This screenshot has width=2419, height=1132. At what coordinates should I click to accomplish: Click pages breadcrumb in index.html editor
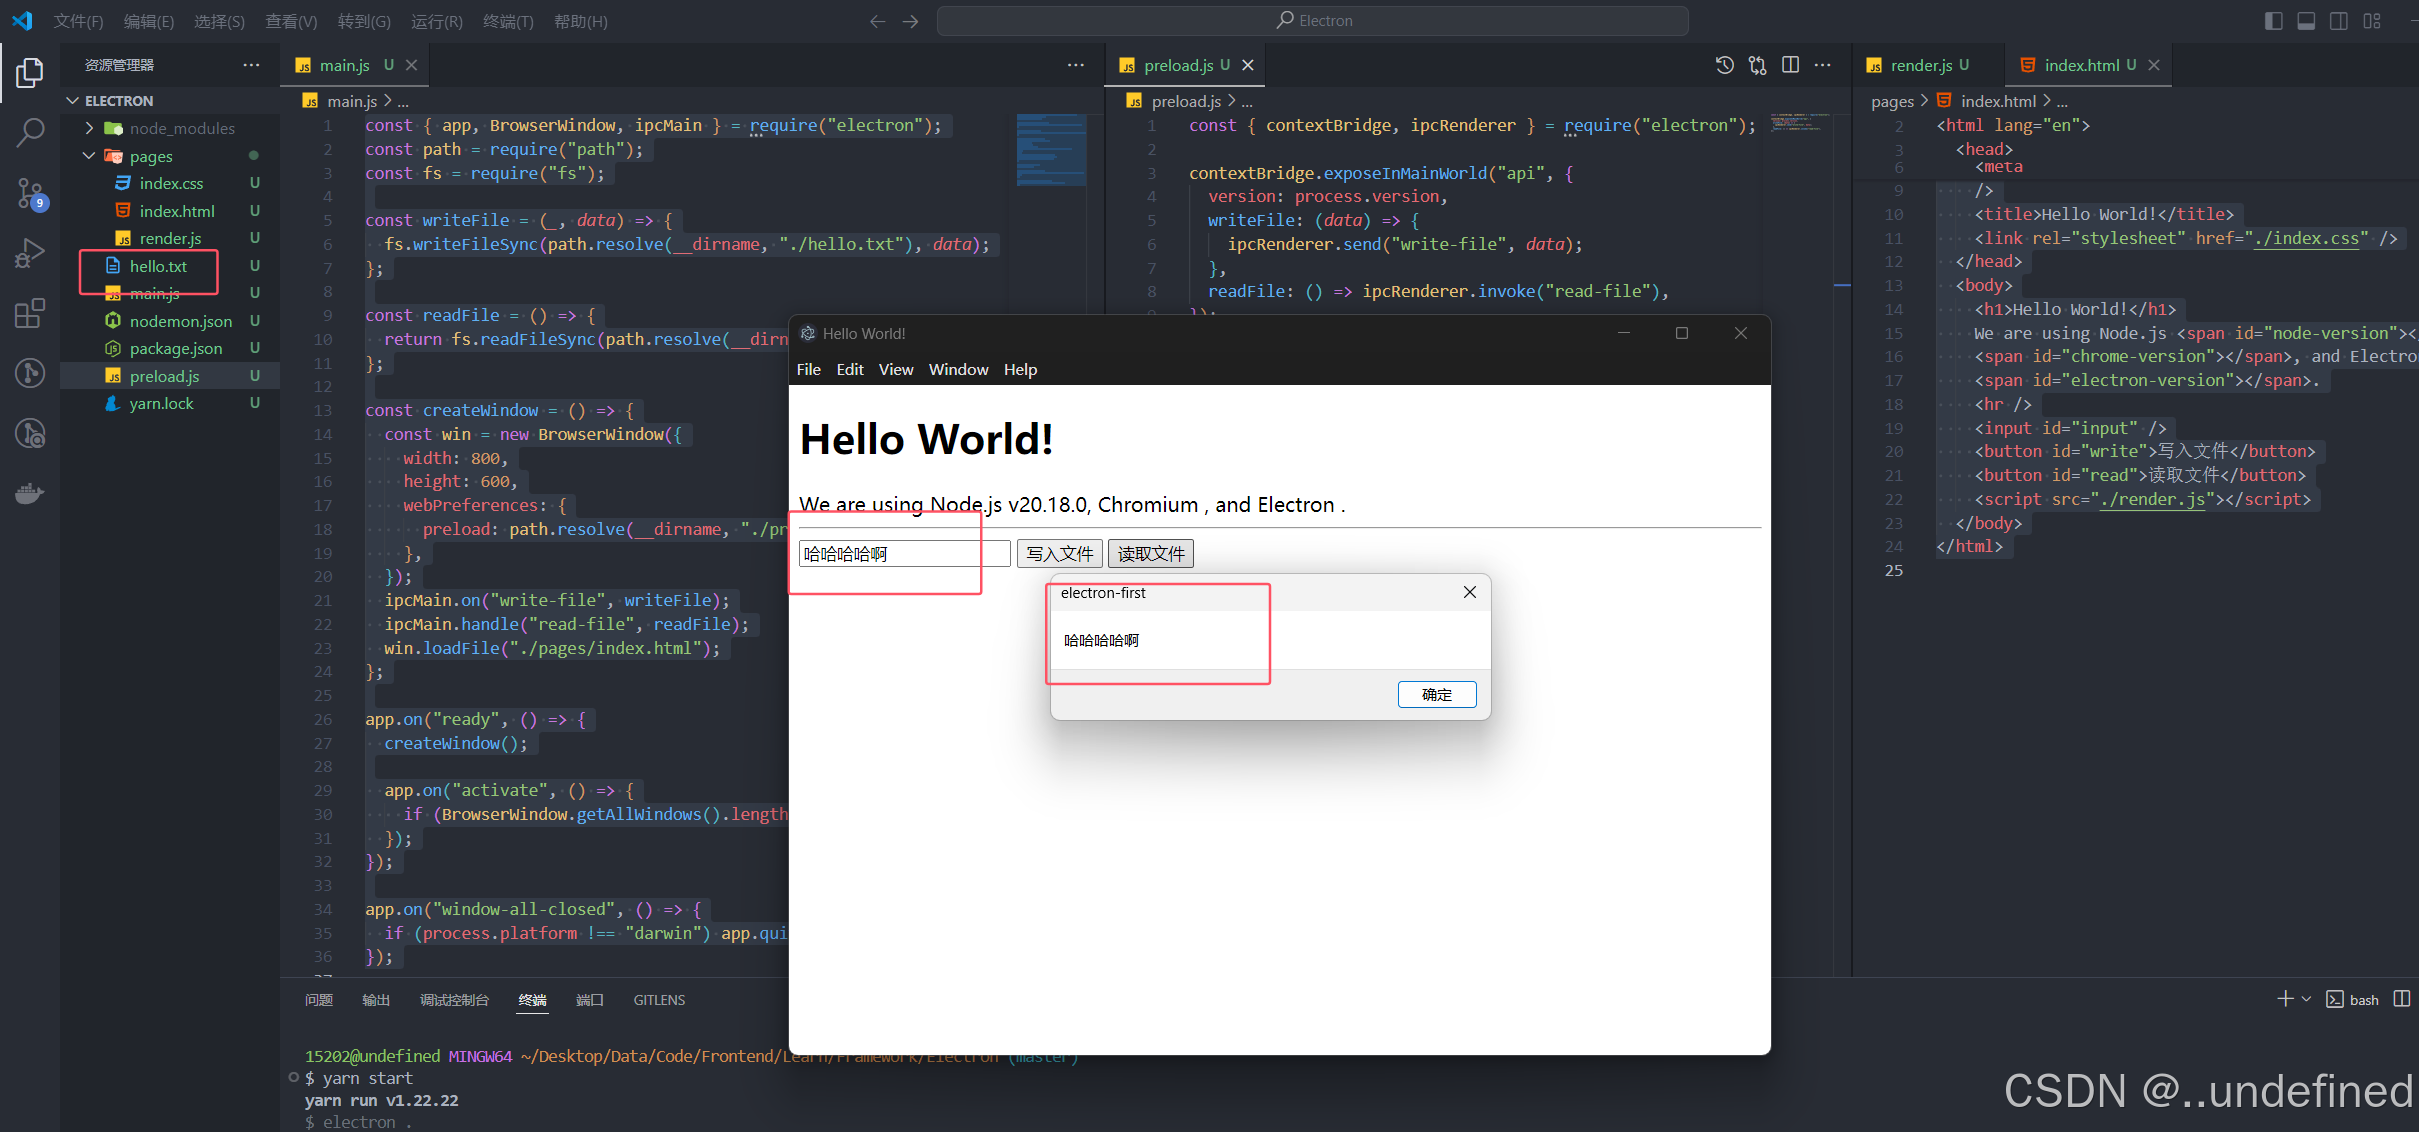(x=1892, y=101)
